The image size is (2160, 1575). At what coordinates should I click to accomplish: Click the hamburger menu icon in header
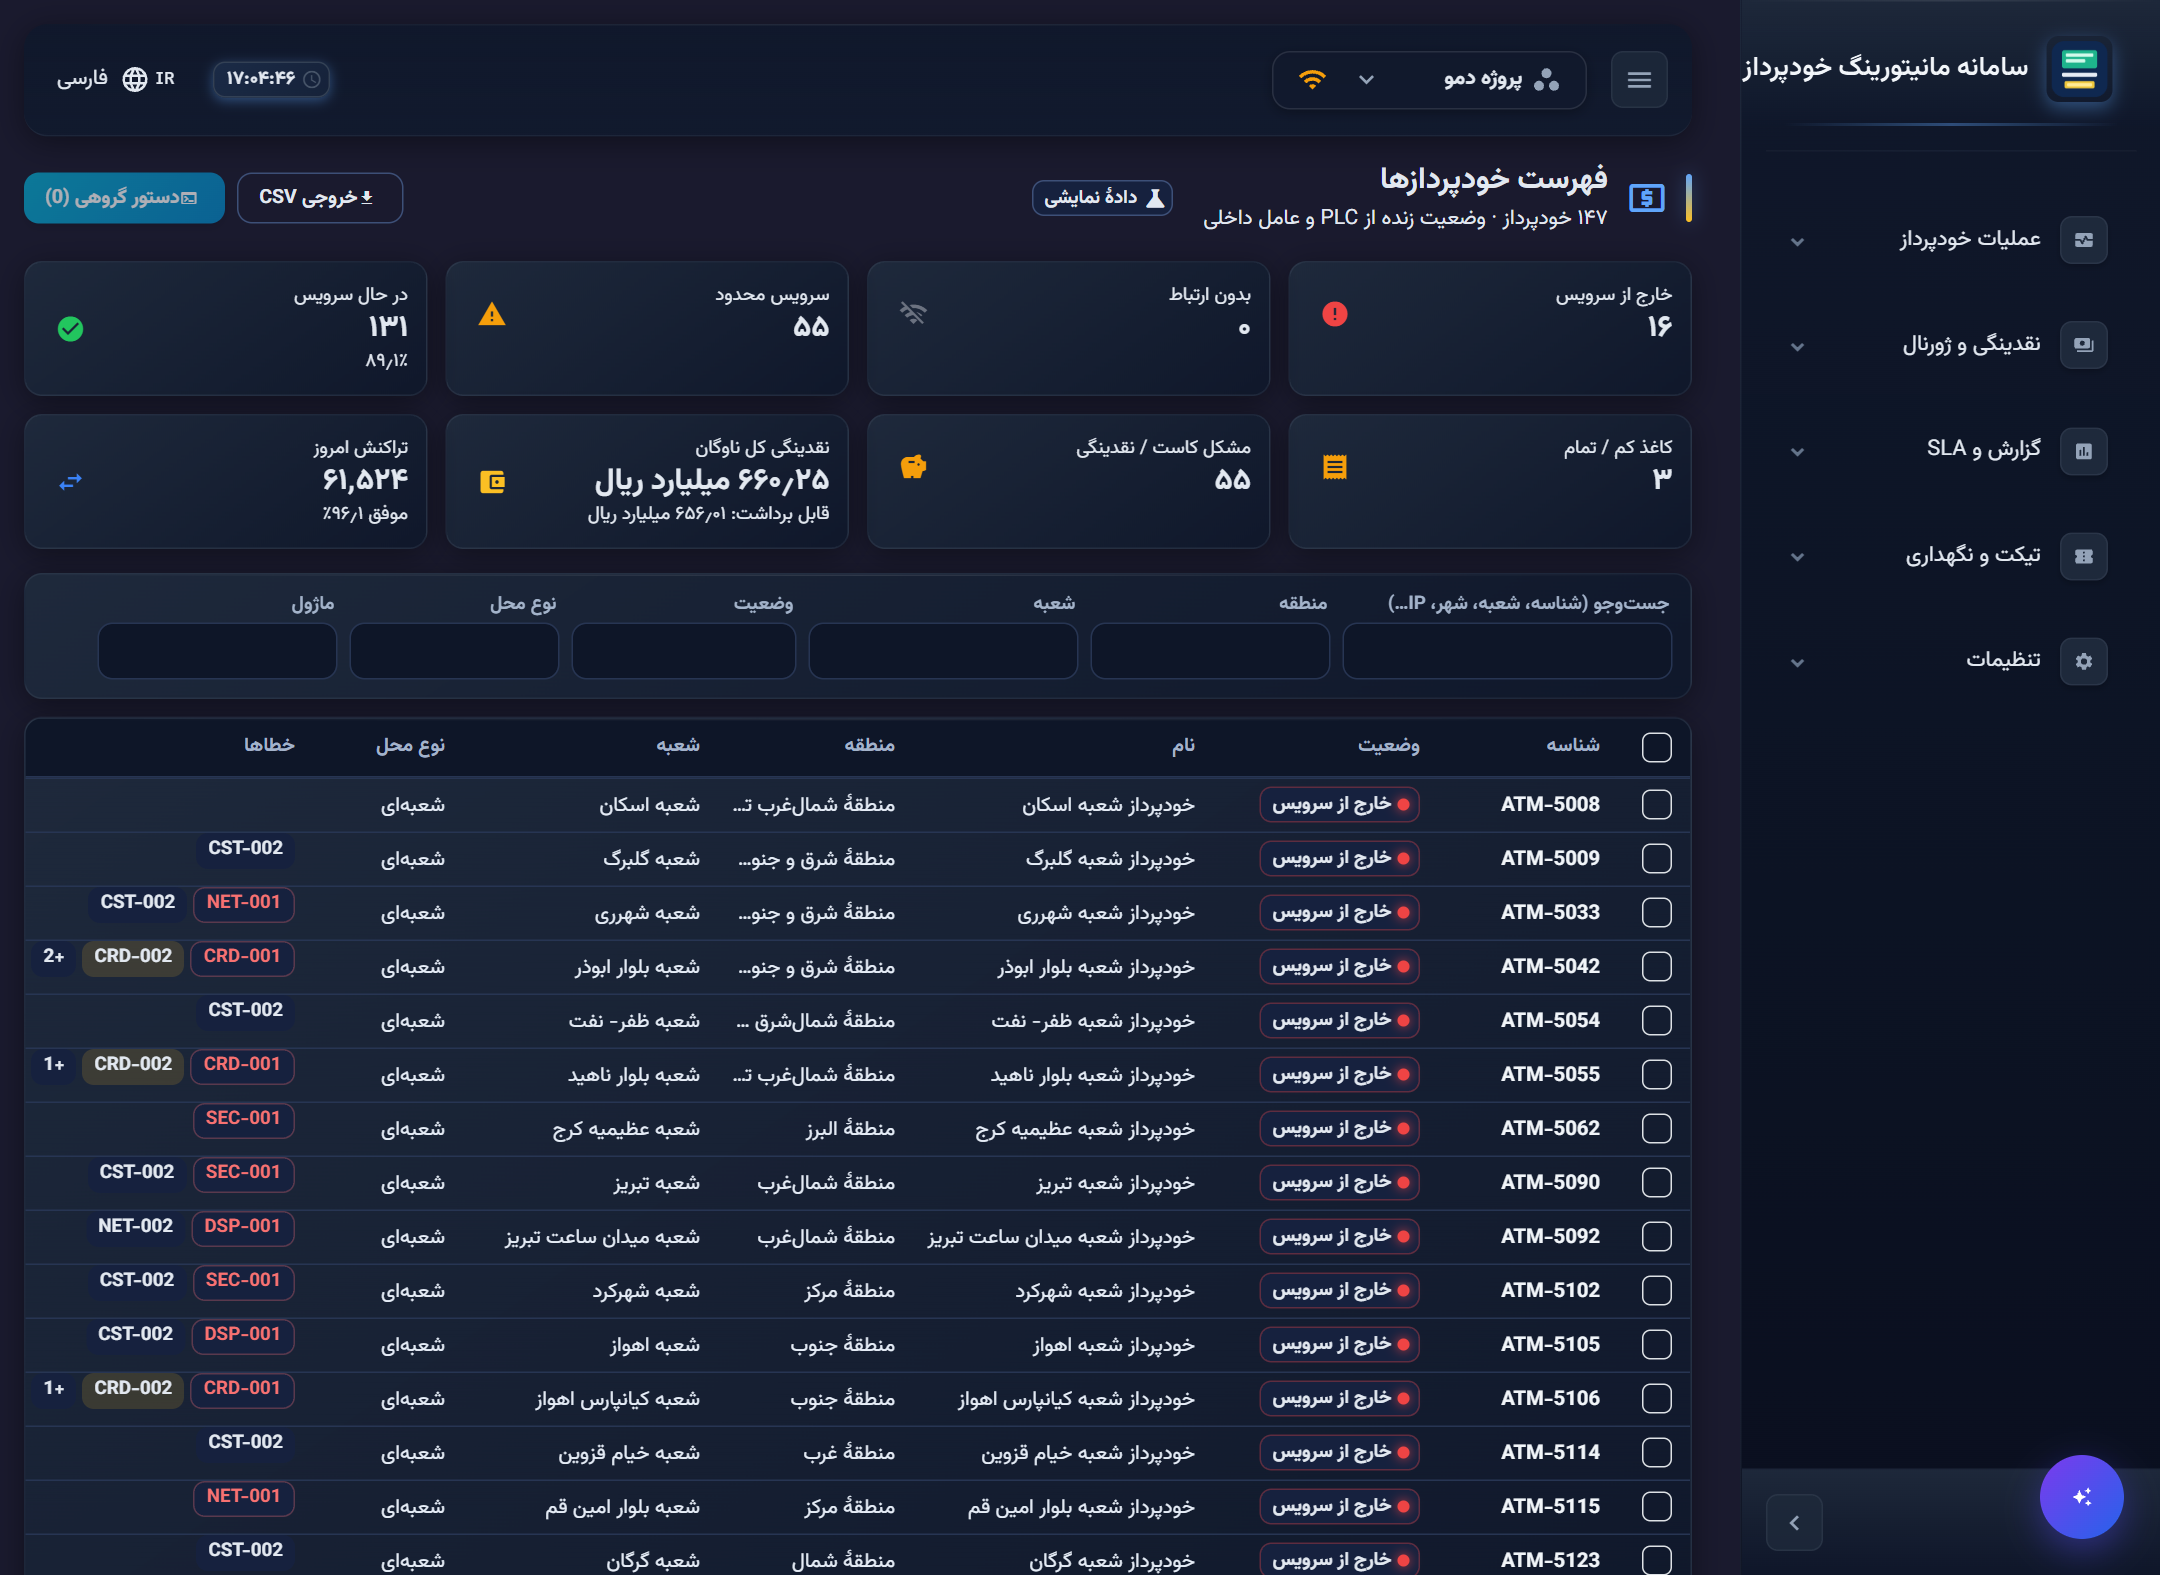(x=1639, y=79)
